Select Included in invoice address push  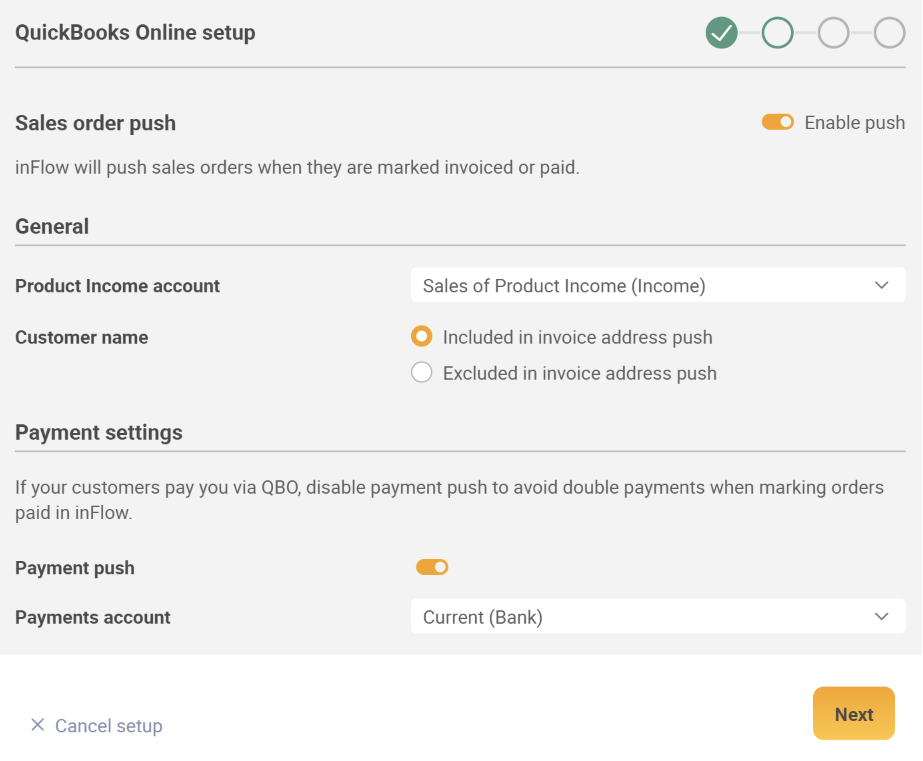421,337
